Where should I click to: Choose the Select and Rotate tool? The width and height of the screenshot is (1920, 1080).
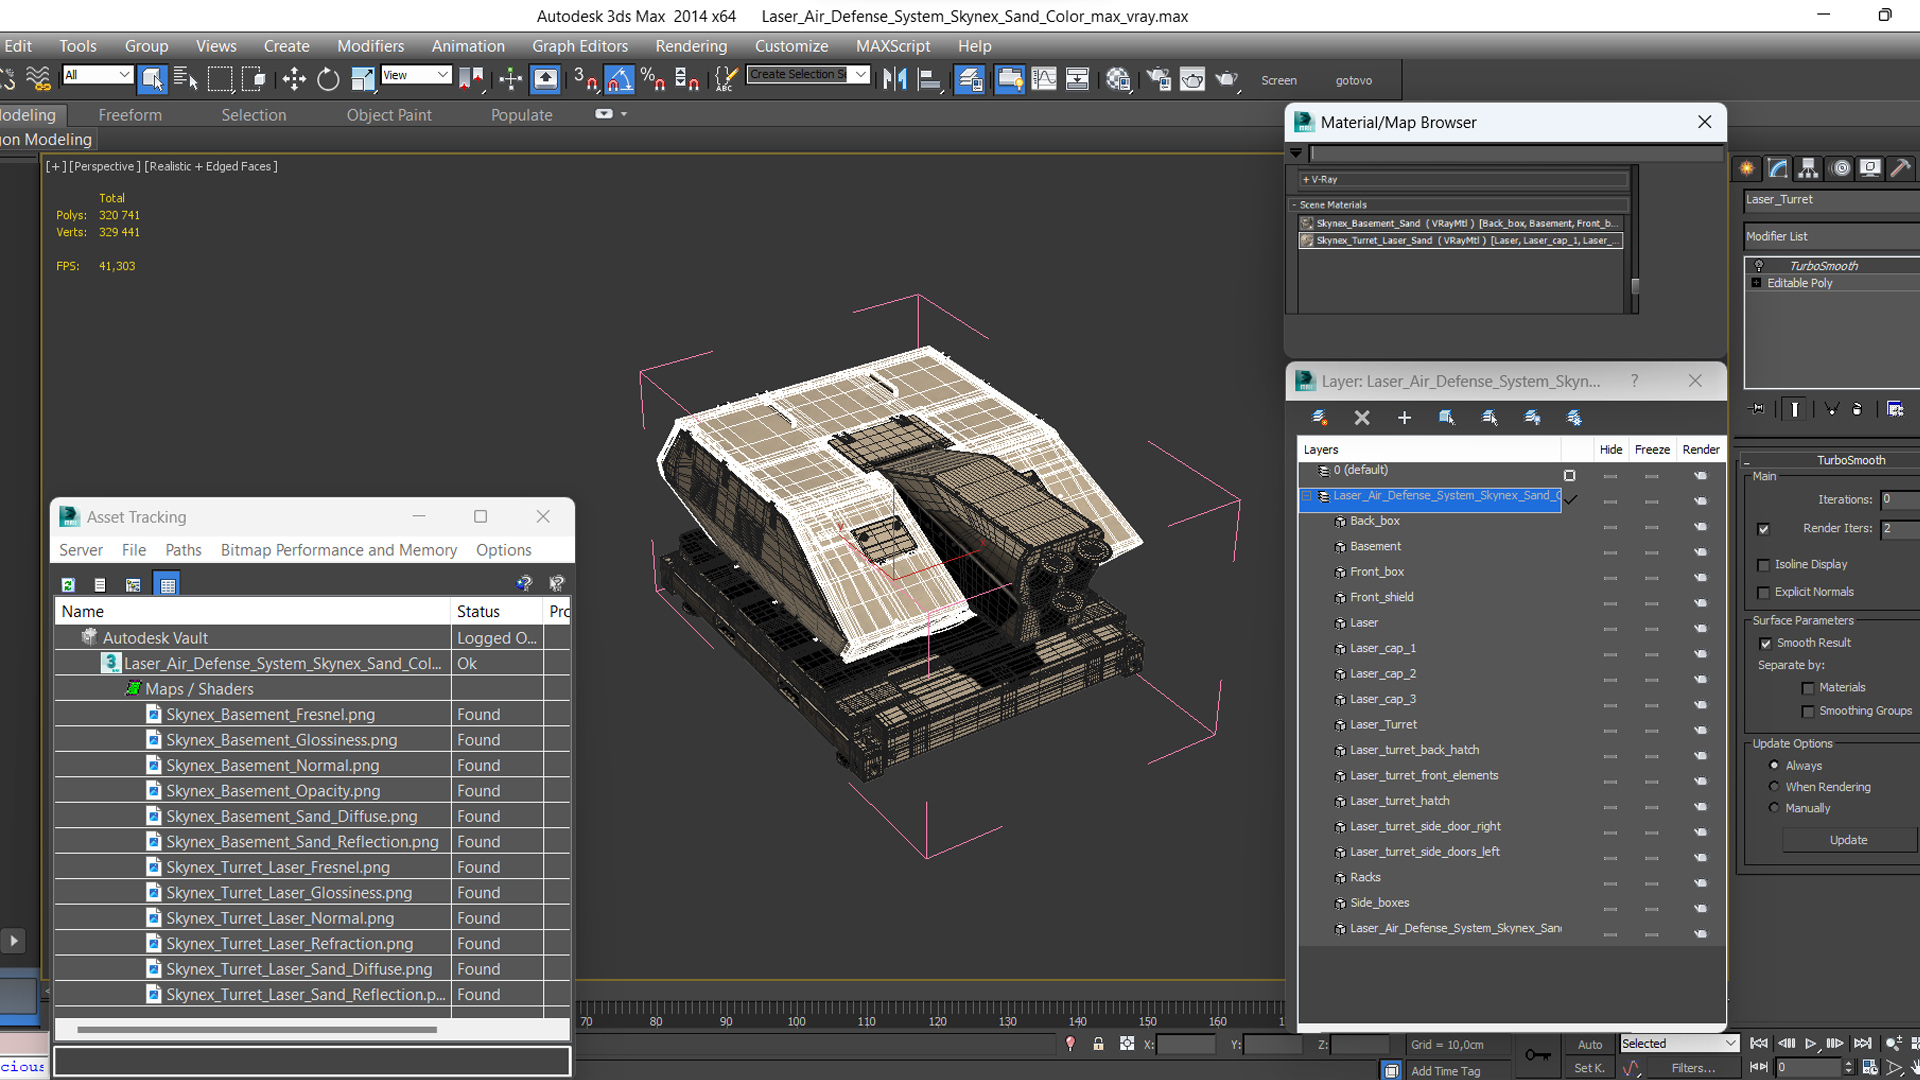point(328,79)
